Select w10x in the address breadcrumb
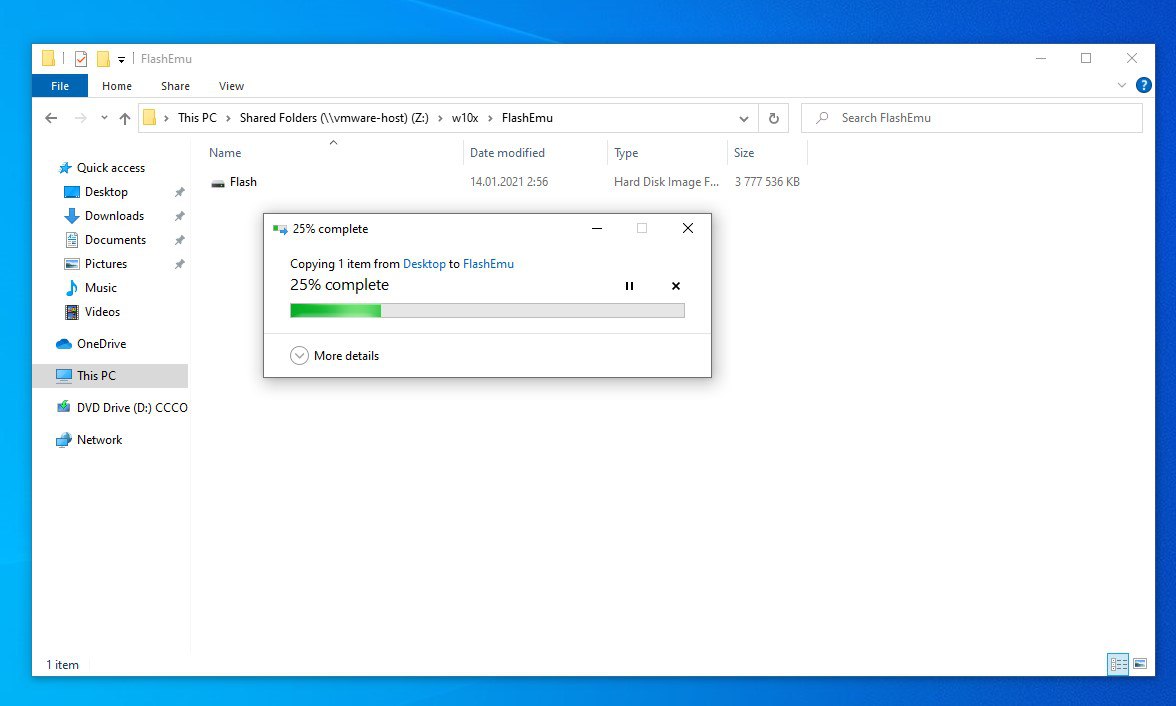This screenshot has height=706, width=1176. click(465, 118)
